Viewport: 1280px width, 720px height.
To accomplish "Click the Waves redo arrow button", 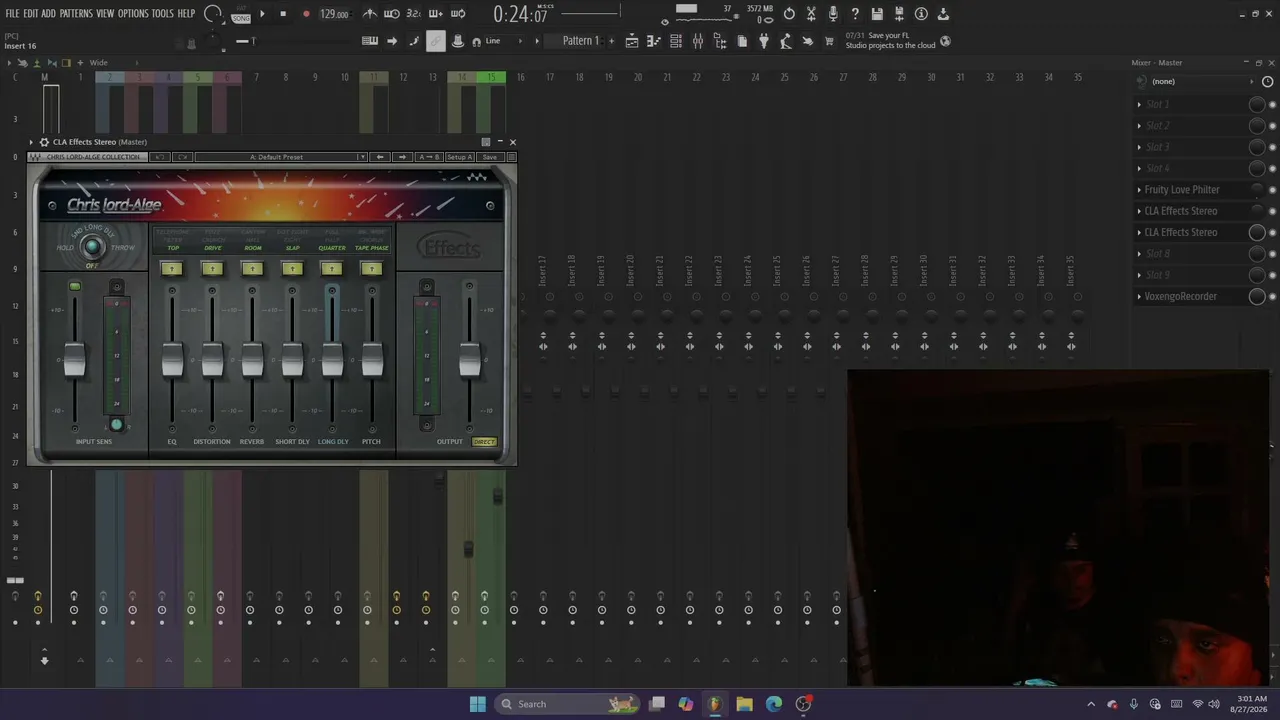I will (182, 157).
